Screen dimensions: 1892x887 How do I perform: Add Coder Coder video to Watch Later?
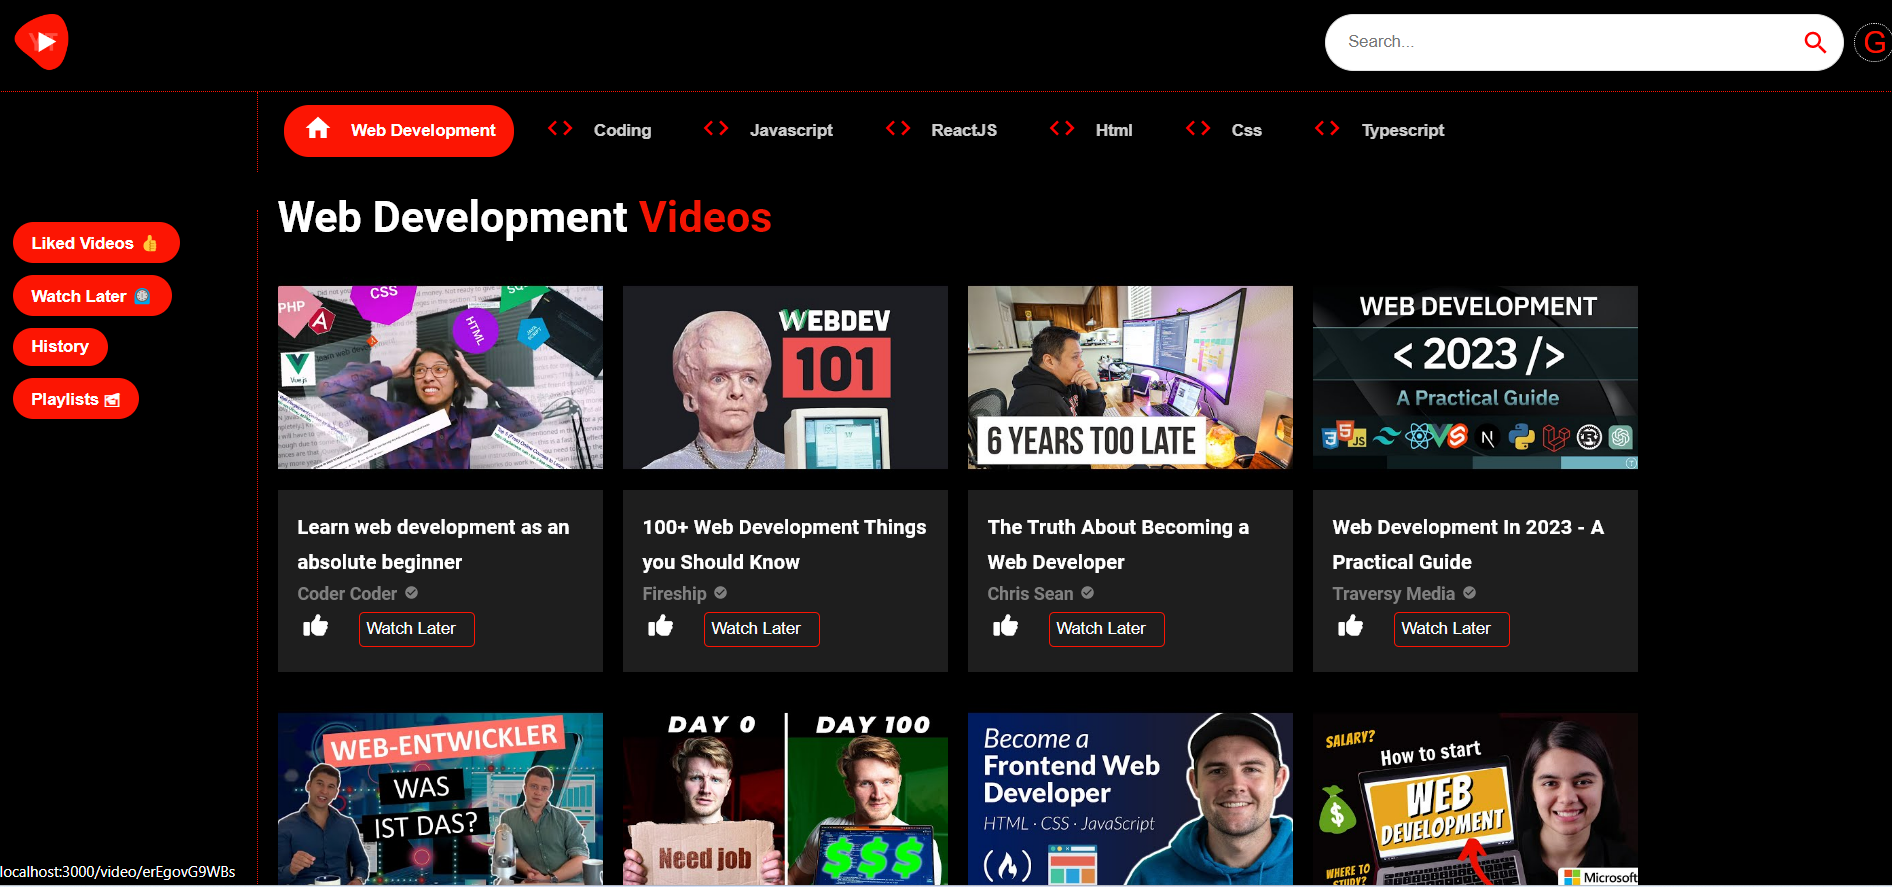tap(416, 629)
